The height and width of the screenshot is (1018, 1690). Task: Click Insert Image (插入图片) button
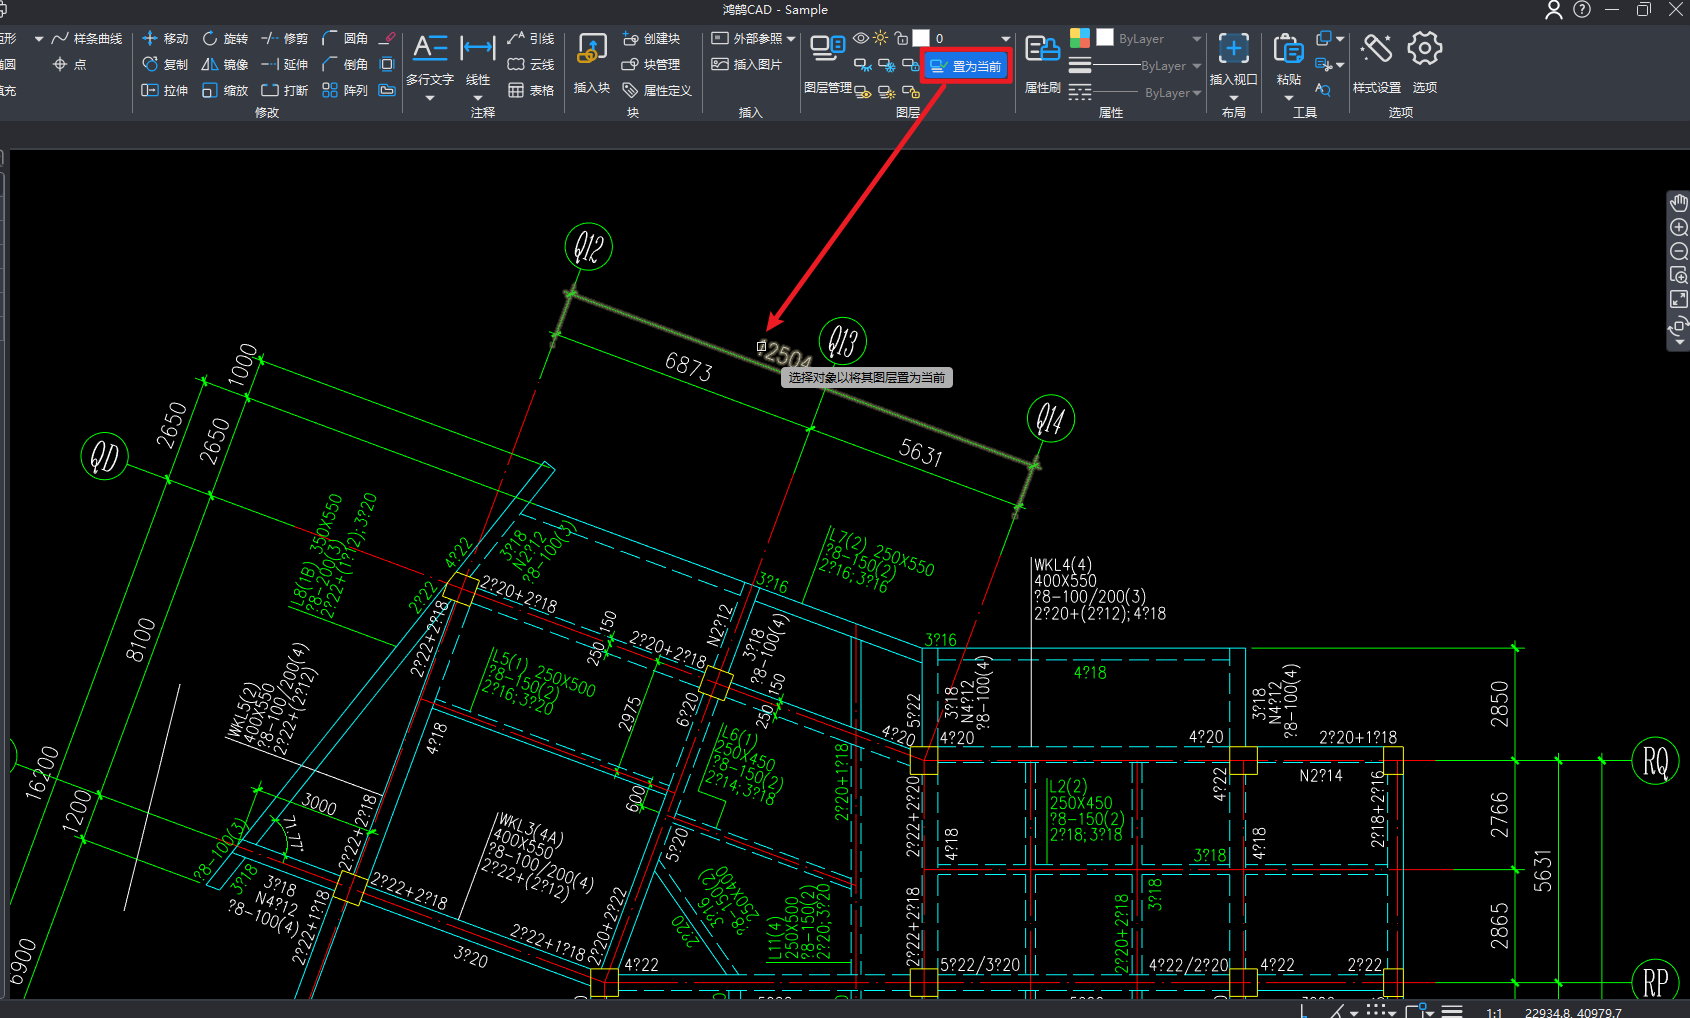tap(746, 65)
